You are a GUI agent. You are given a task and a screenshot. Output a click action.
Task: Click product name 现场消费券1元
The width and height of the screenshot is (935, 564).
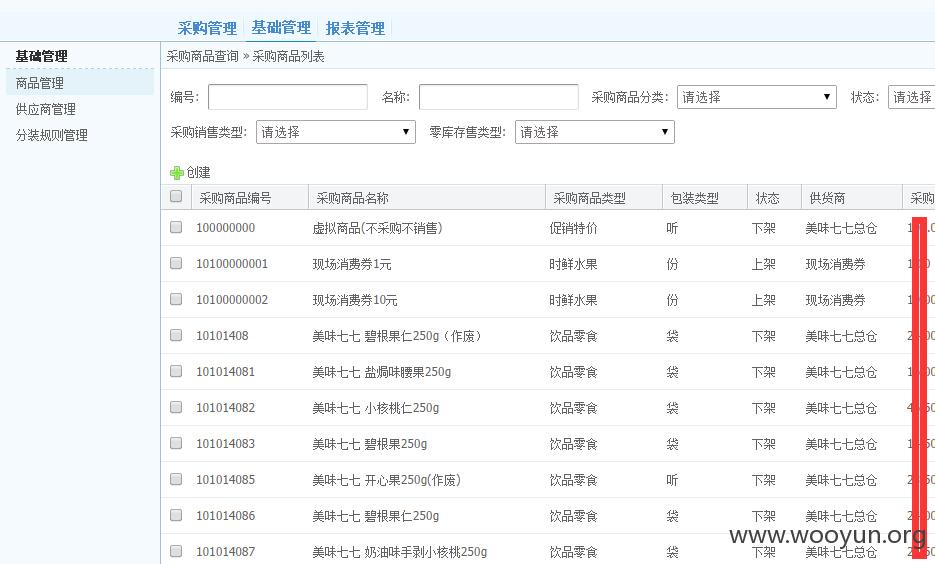point(352,264)
